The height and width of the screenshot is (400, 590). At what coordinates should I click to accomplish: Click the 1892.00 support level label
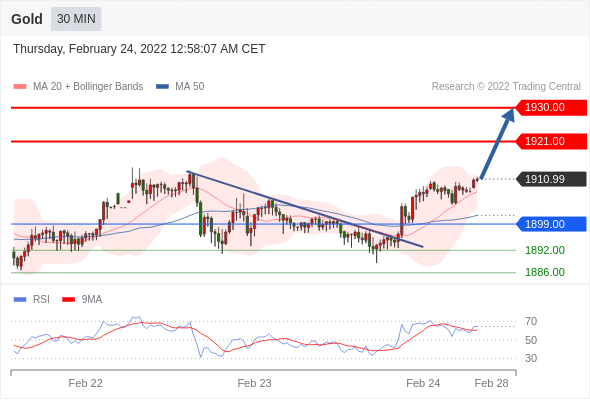coord(545,250)
